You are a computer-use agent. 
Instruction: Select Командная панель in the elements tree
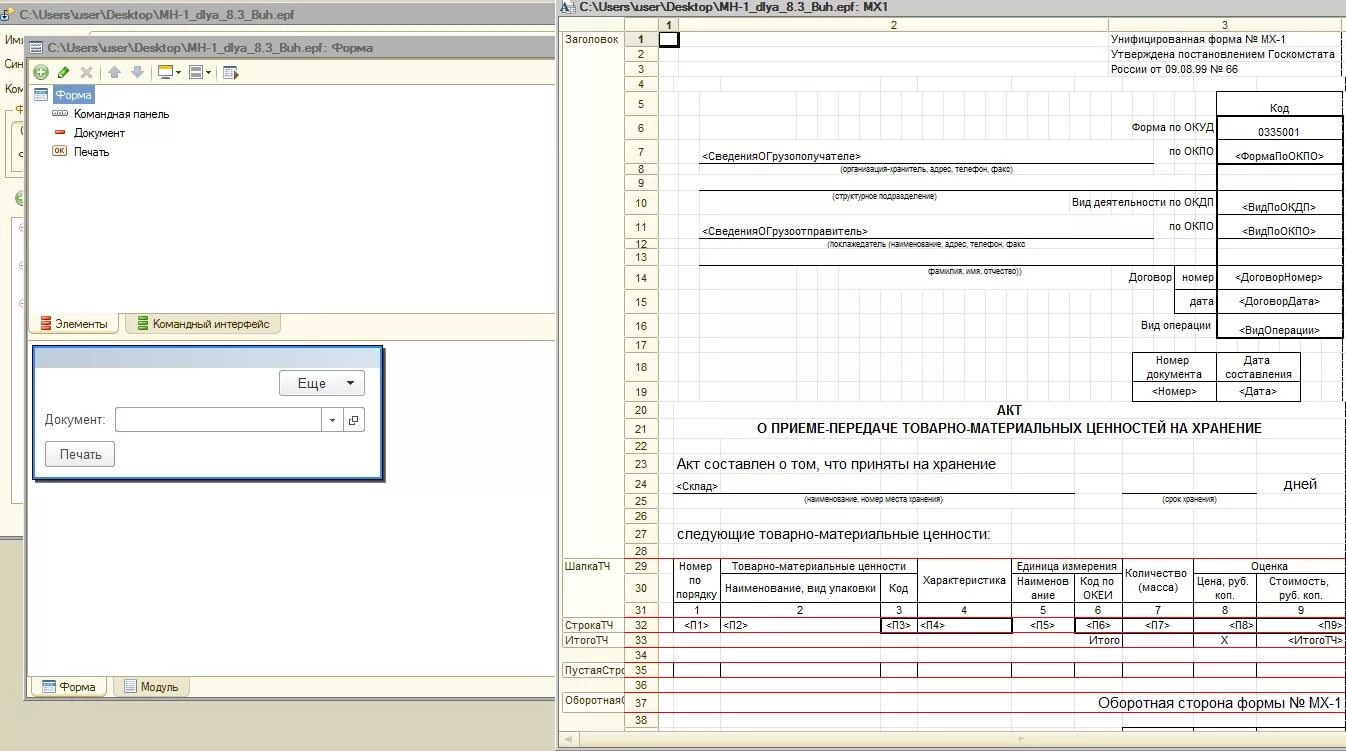[121, 114]
